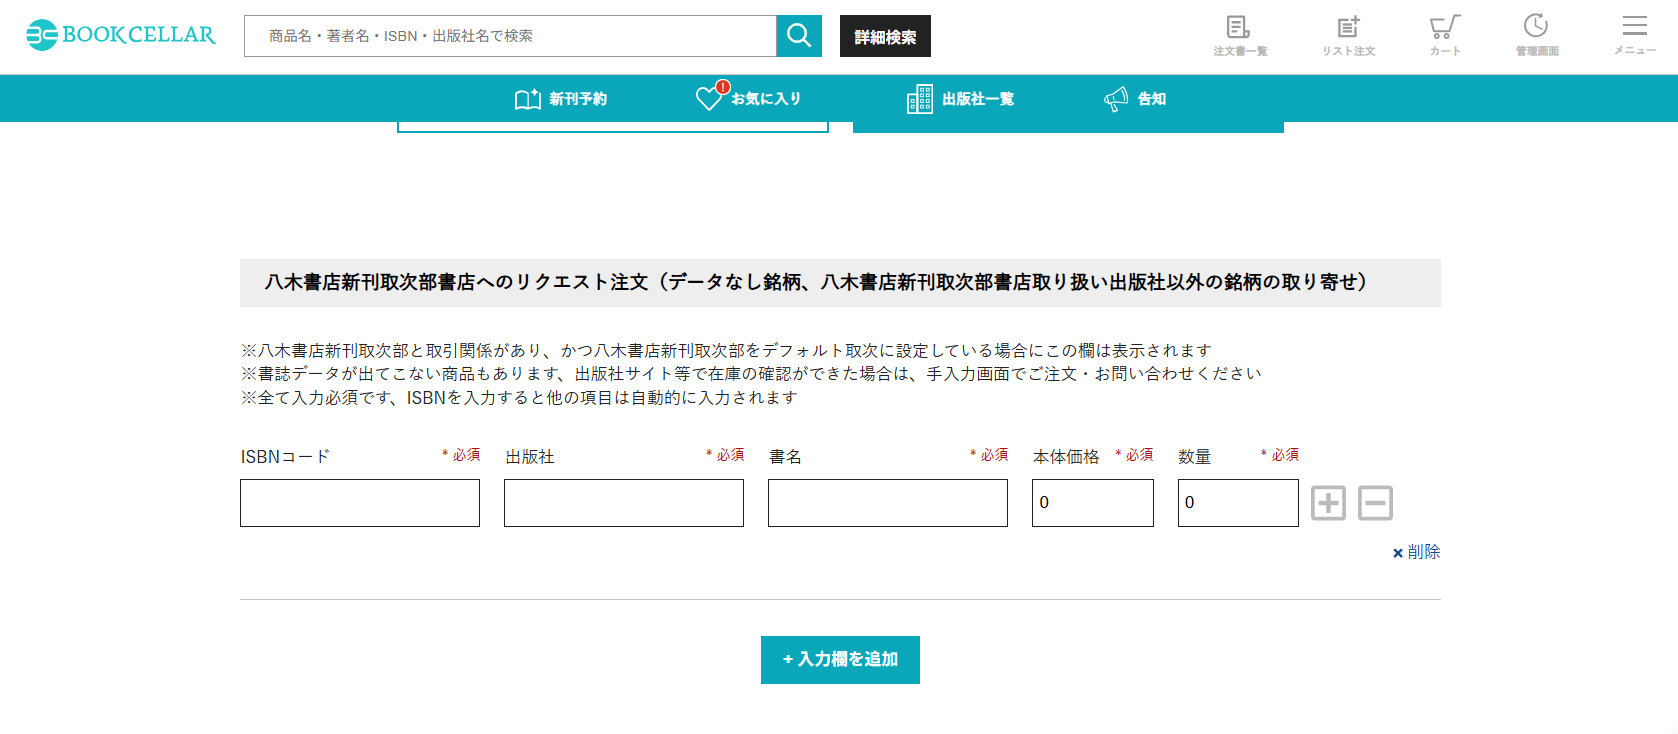Click the 詳細検索 advanced search button
This screenshot has width=1678, height=734.
(x=885, y=36)
